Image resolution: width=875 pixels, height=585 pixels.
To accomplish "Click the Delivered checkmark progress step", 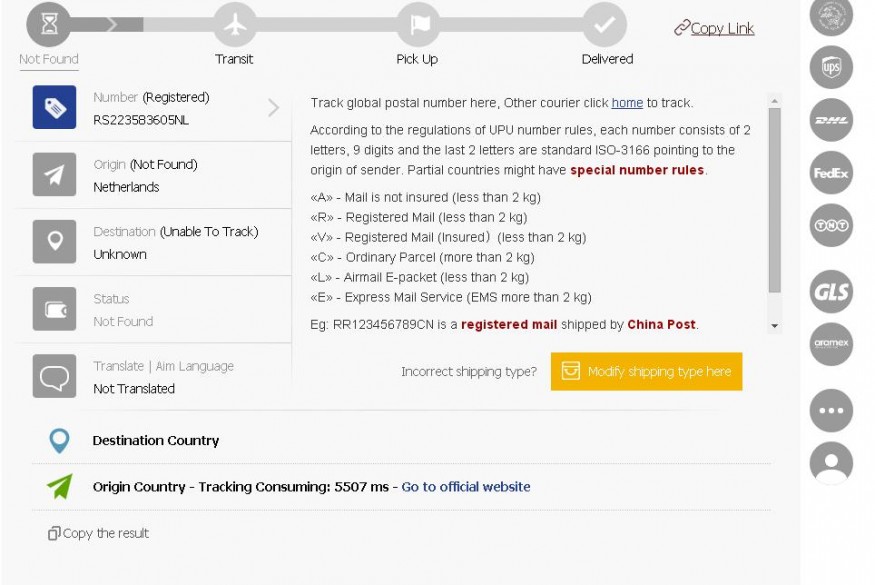I will [605, 25].
